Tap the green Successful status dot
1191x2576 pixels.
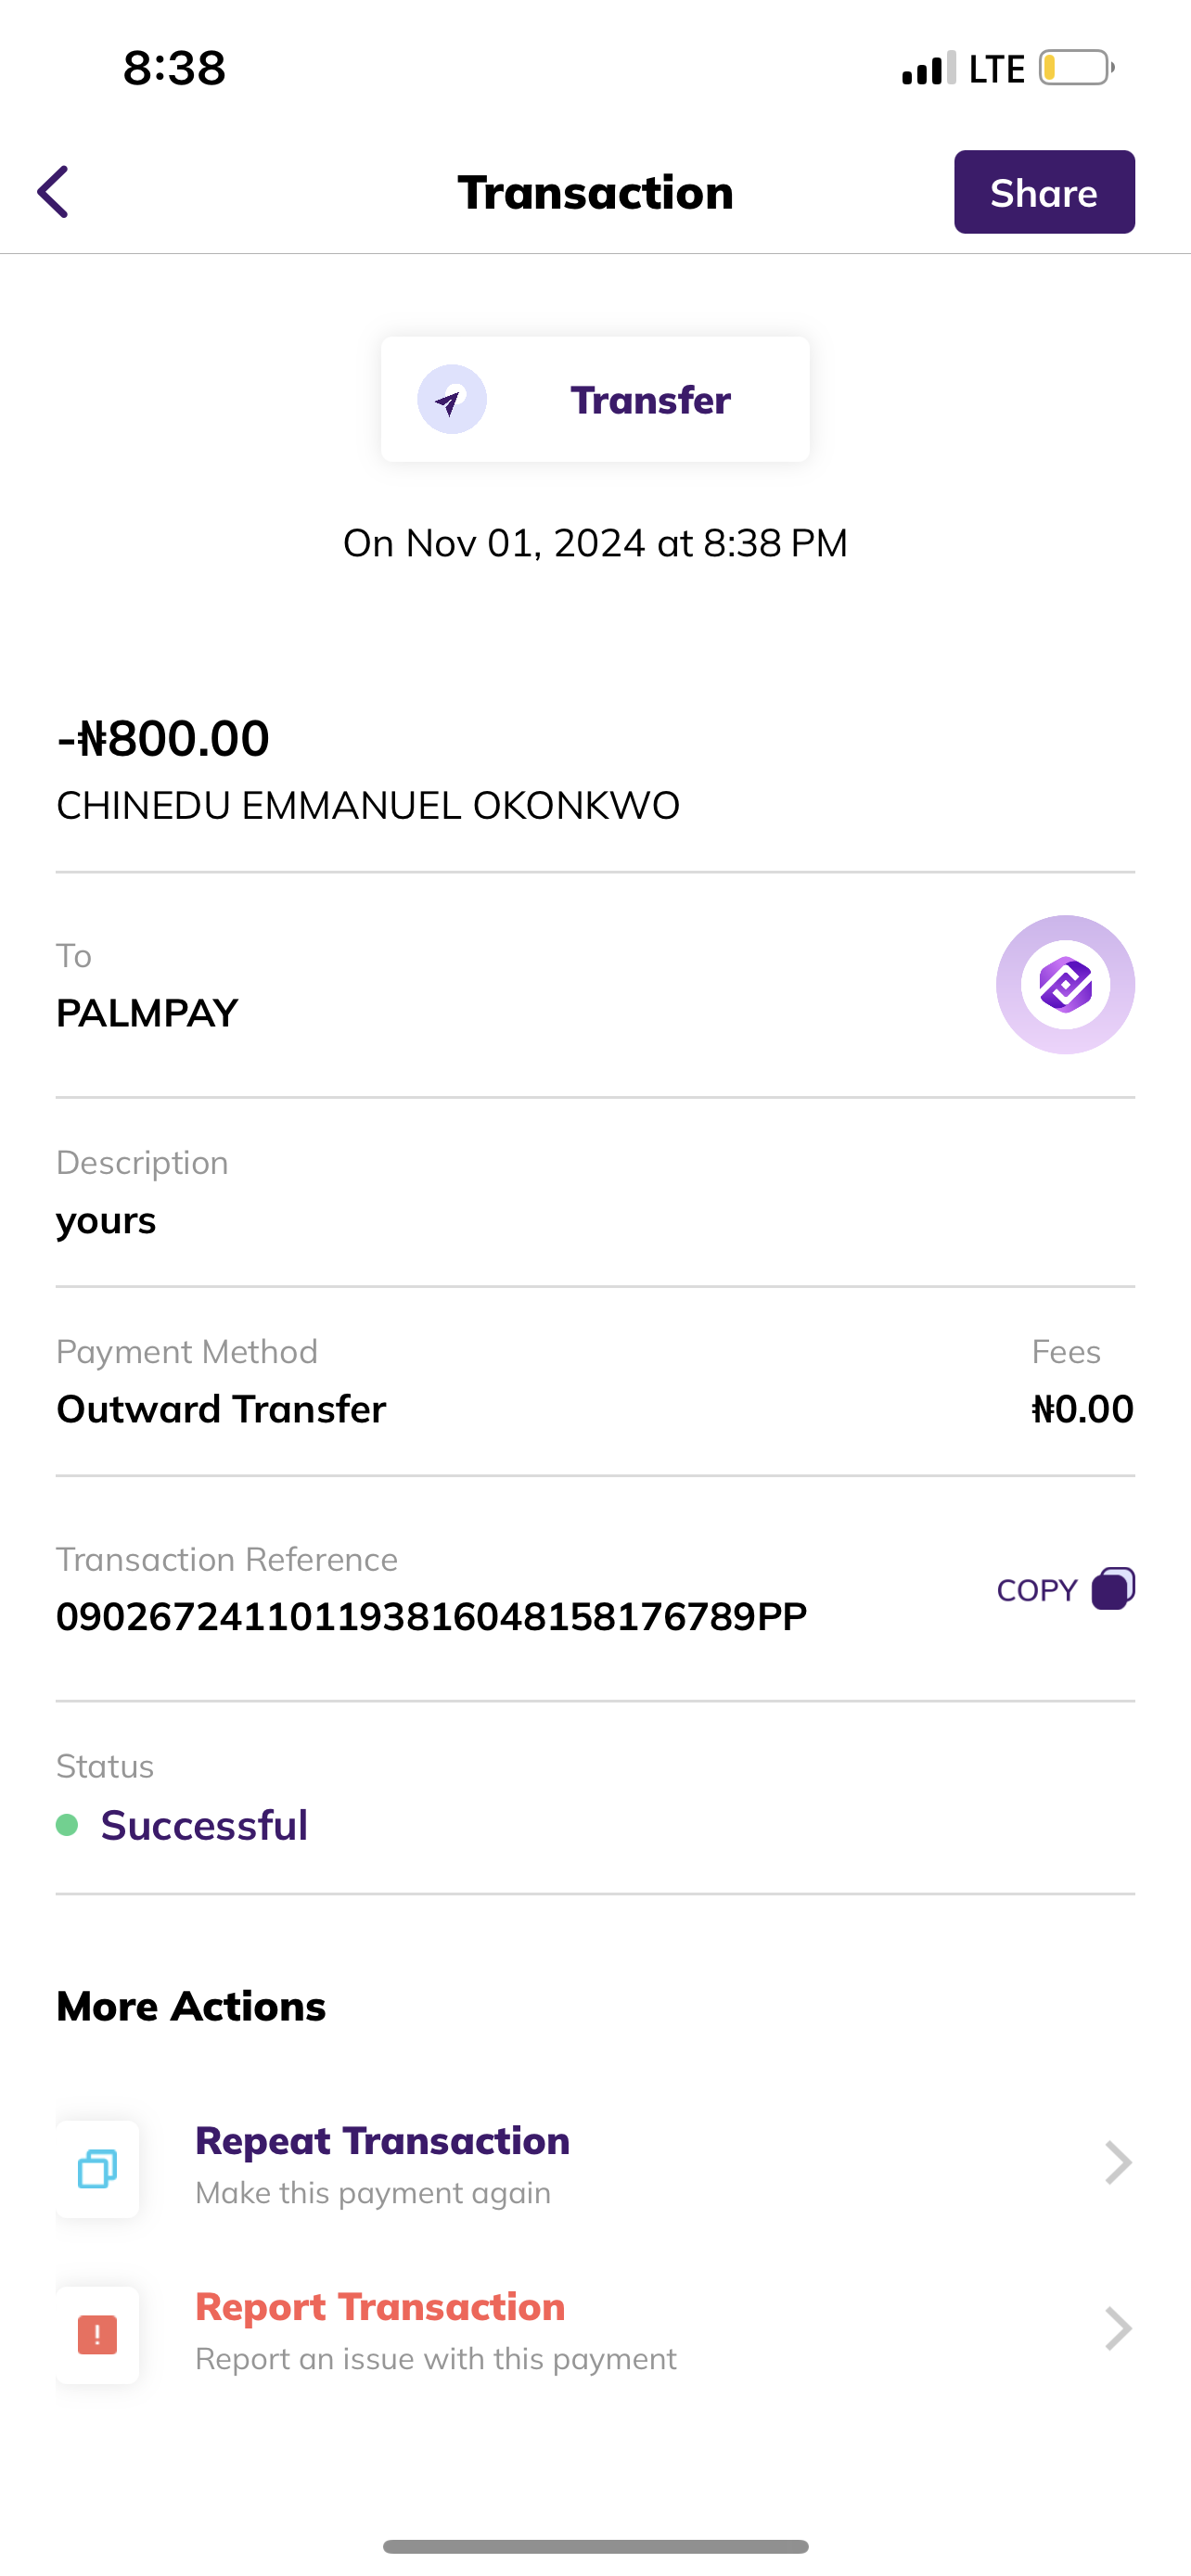click(x=67, y=1825)
